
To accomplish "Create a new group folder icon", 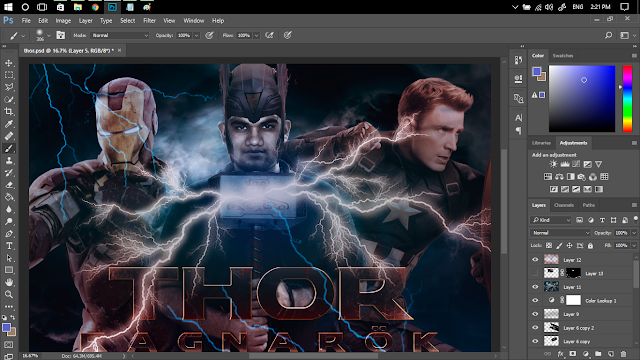I will (598, 354).
